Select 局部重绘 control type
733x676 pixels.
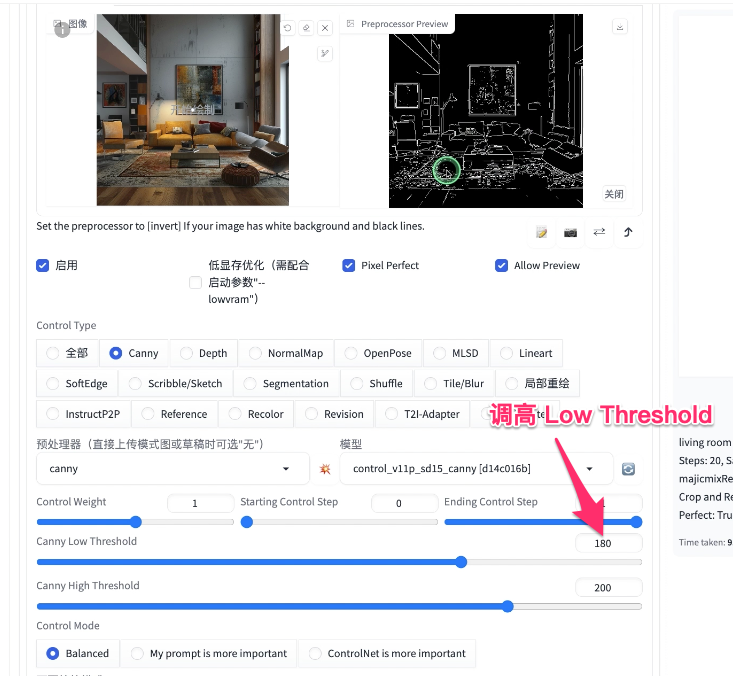coord(538,383)
